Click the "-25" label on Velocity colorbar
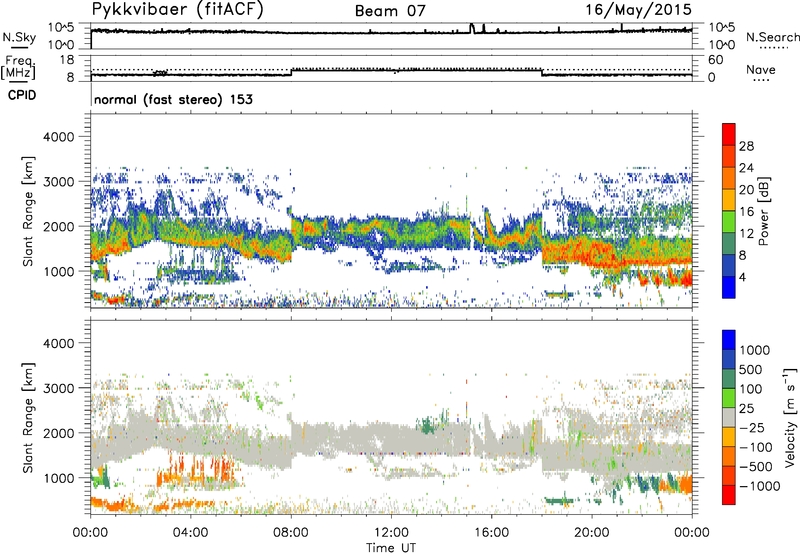800x554 pixels. tap(751, 428)
